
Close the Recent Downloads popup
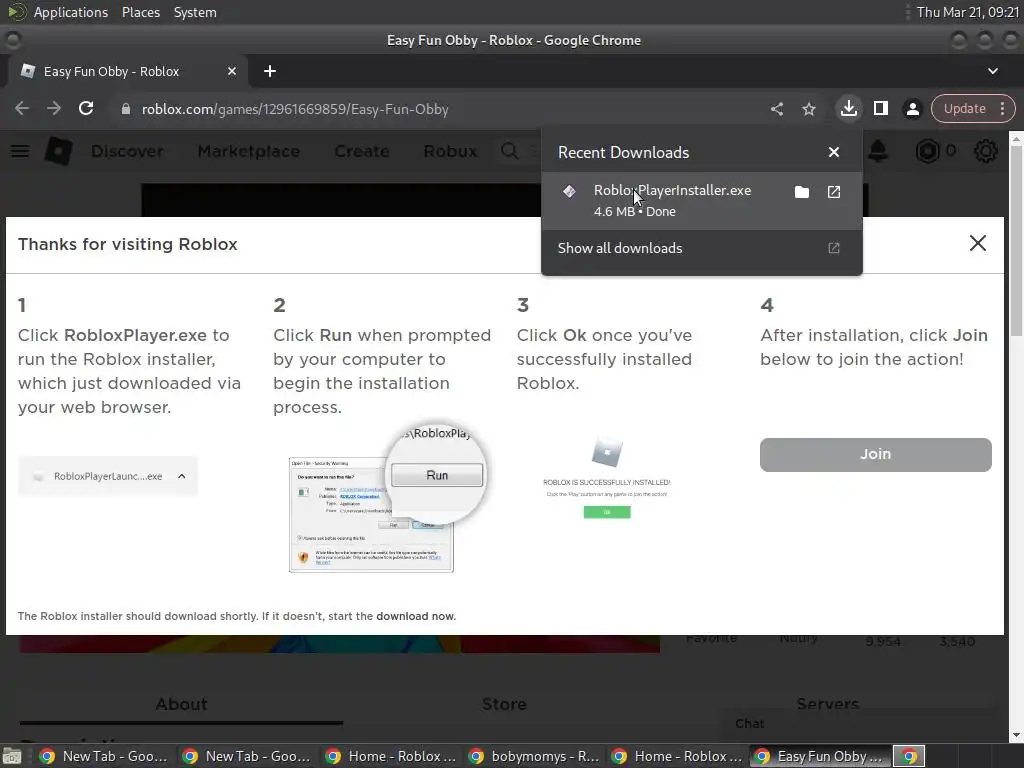click(834, 152)
